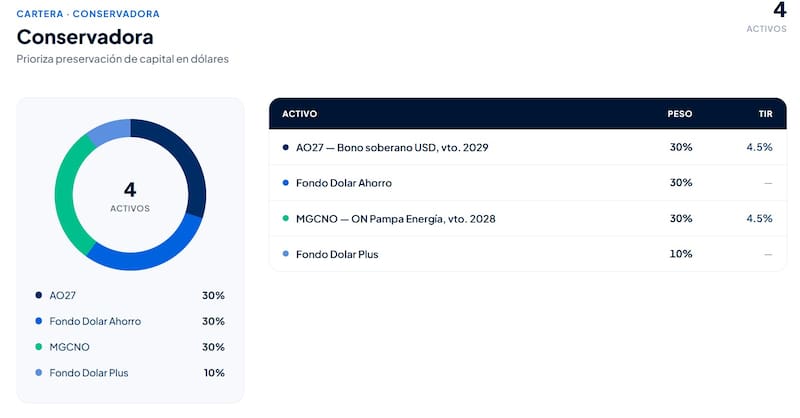The height and width of the screenshot is (418, 800).
Task: Sort by the TIR column header
Action: pos(765,114)
